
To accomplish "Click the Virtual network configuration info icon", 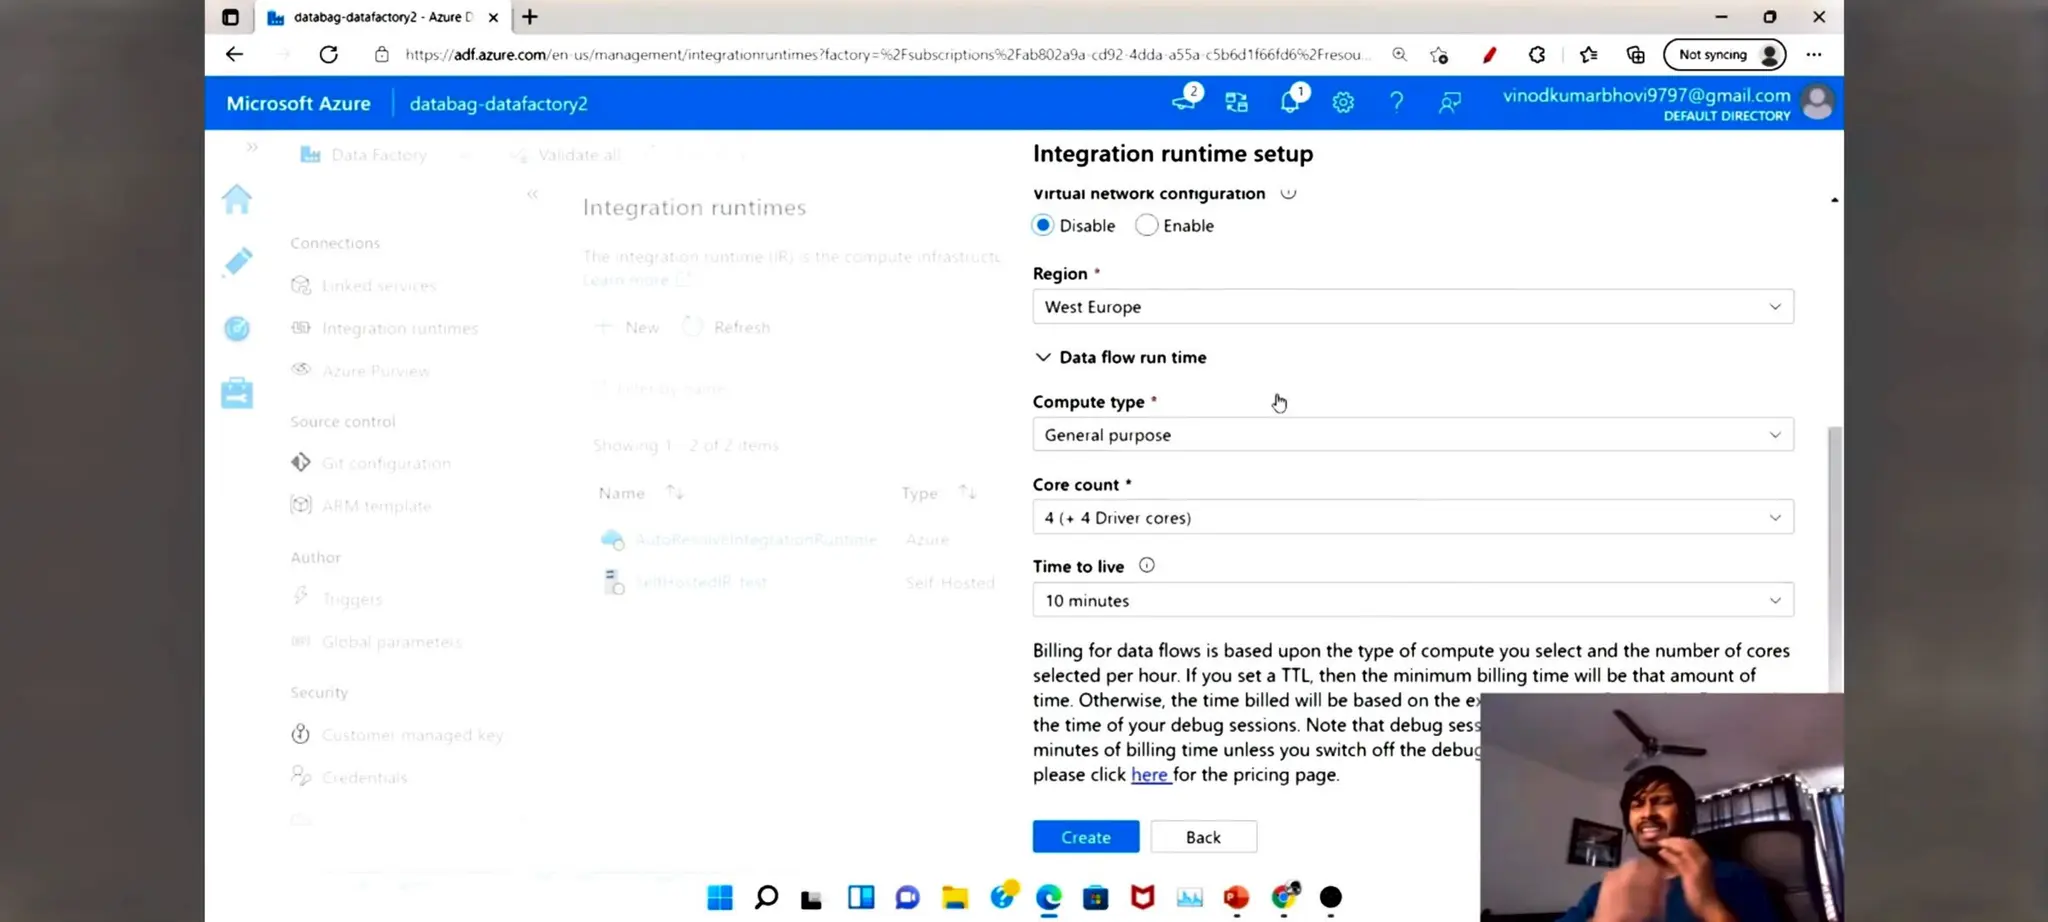I will tap(1289, 193).
